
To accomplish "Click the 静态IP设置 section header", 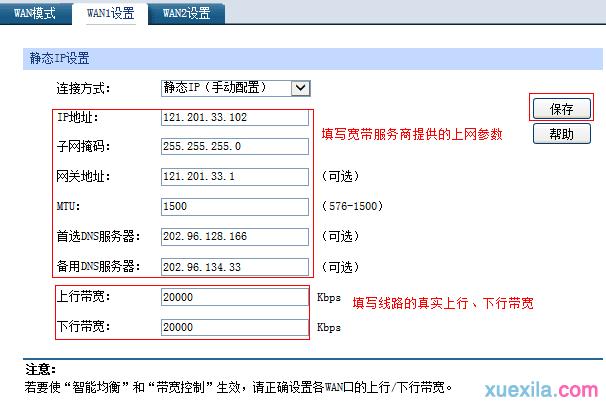I will coord(313,59).
